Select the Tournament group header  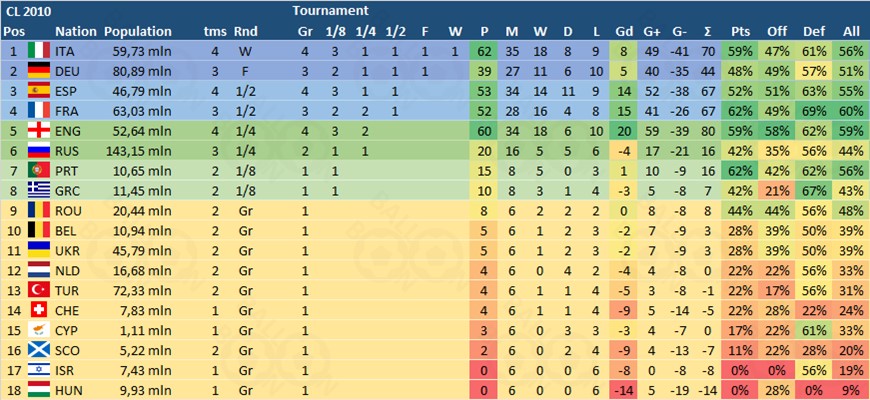click(330, 10)
